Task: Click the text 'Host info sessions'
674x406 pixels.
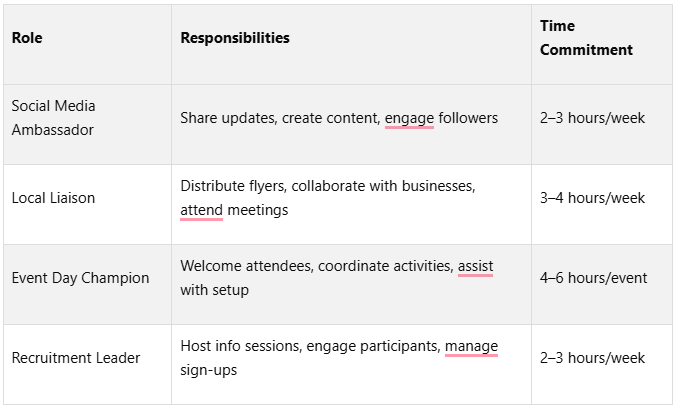Action: click(x=239, y=346)
